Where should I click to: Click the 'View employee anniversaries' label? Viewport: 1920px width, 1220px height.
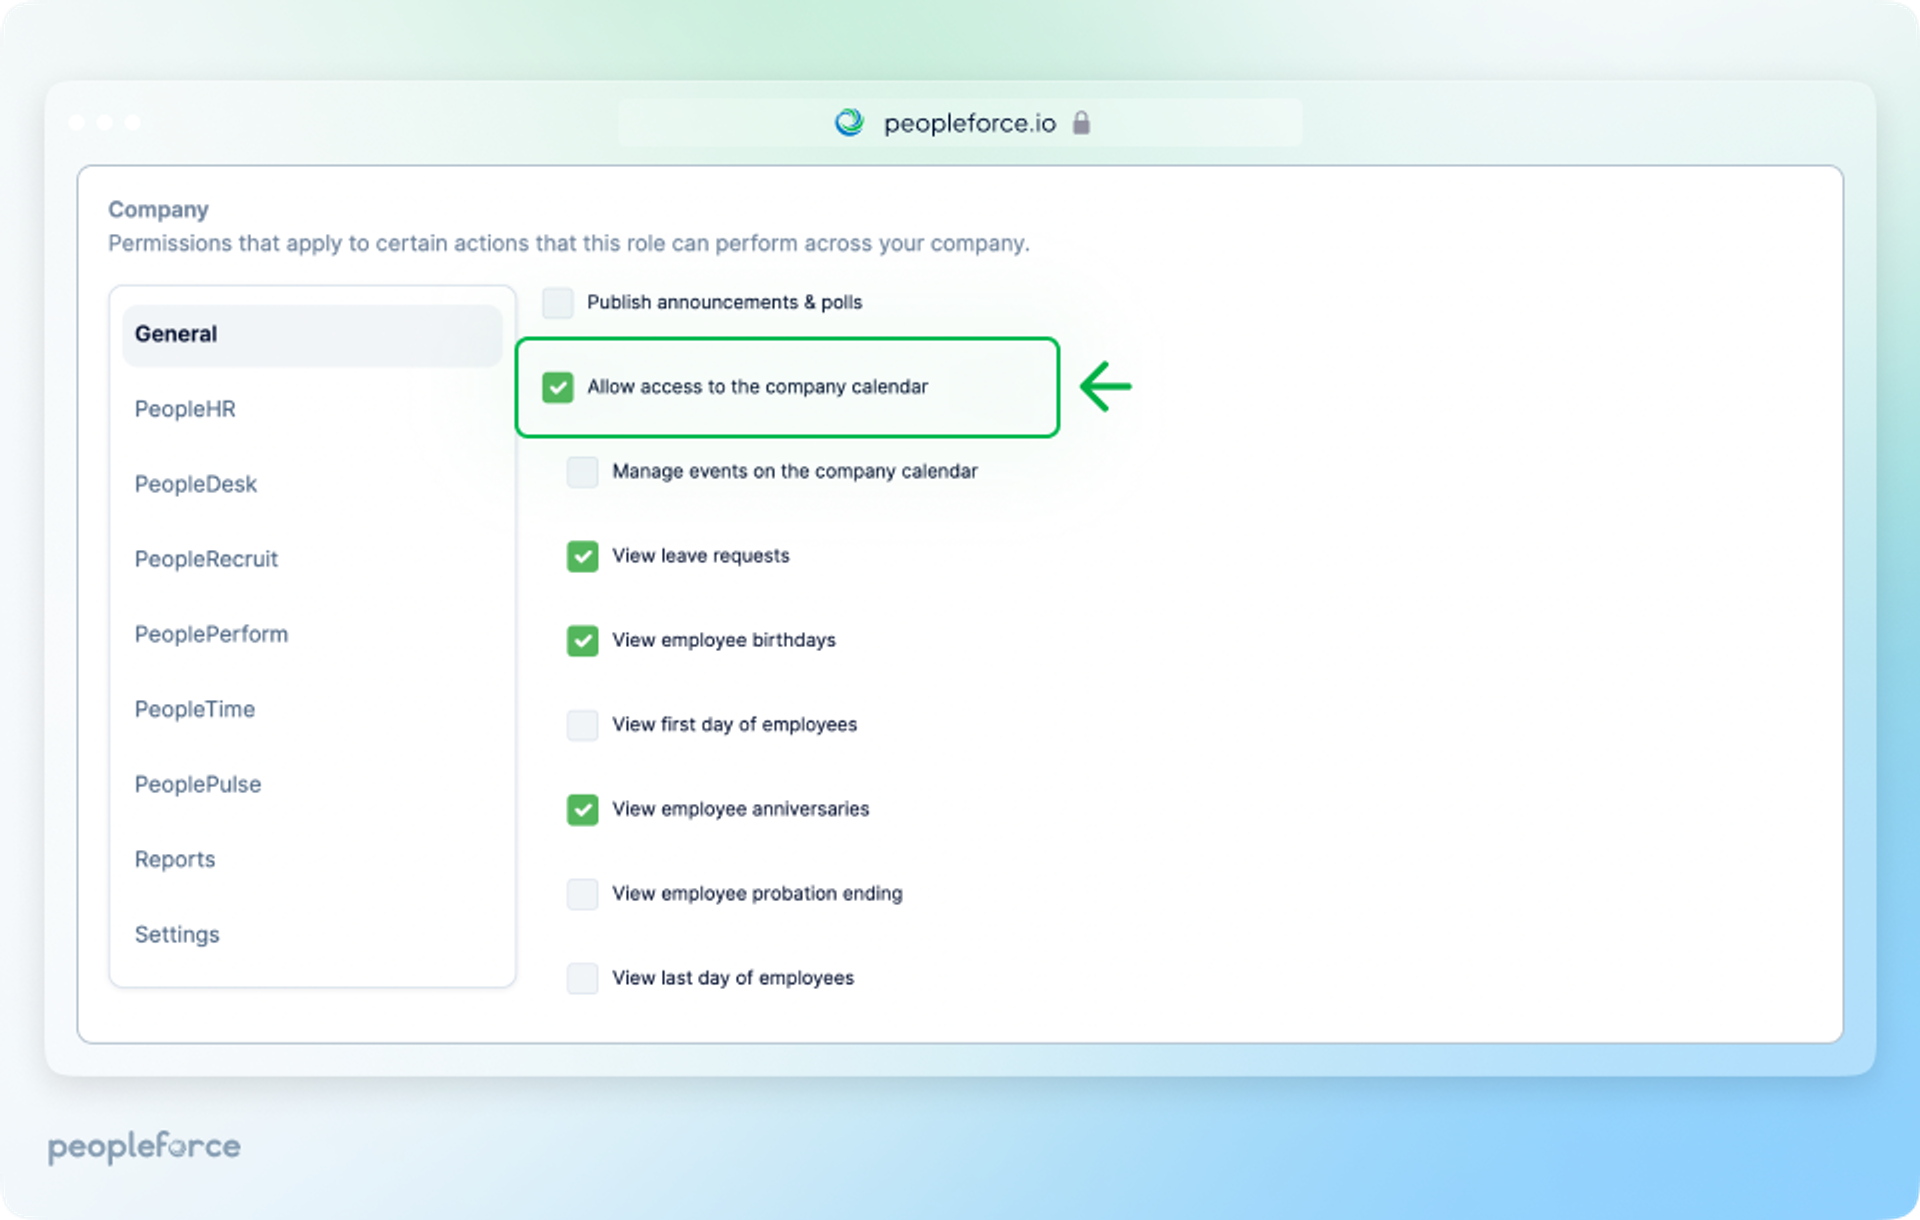pyautogui.click(x=741, y=809)
